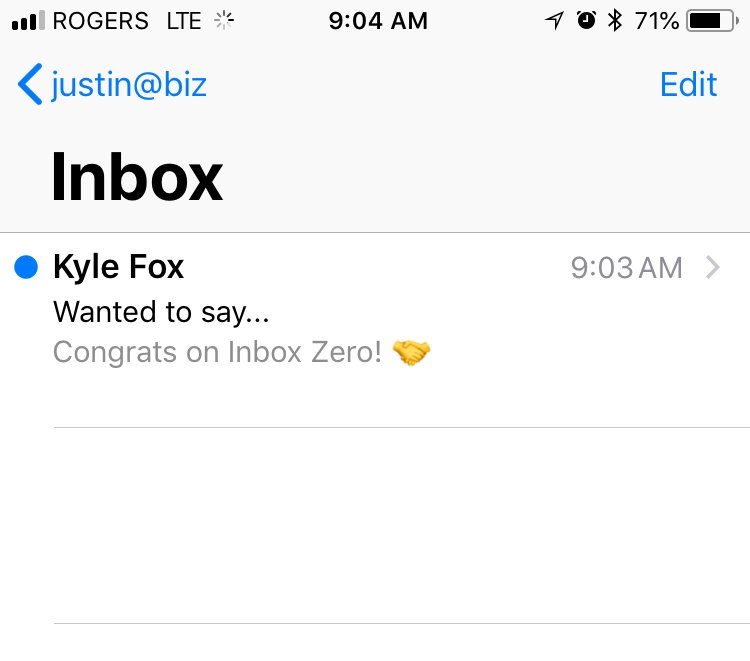The width and height of the screenshot is (750, 661).
Task: Tap the 9:03 AM message timestamp
Action: 626,268
